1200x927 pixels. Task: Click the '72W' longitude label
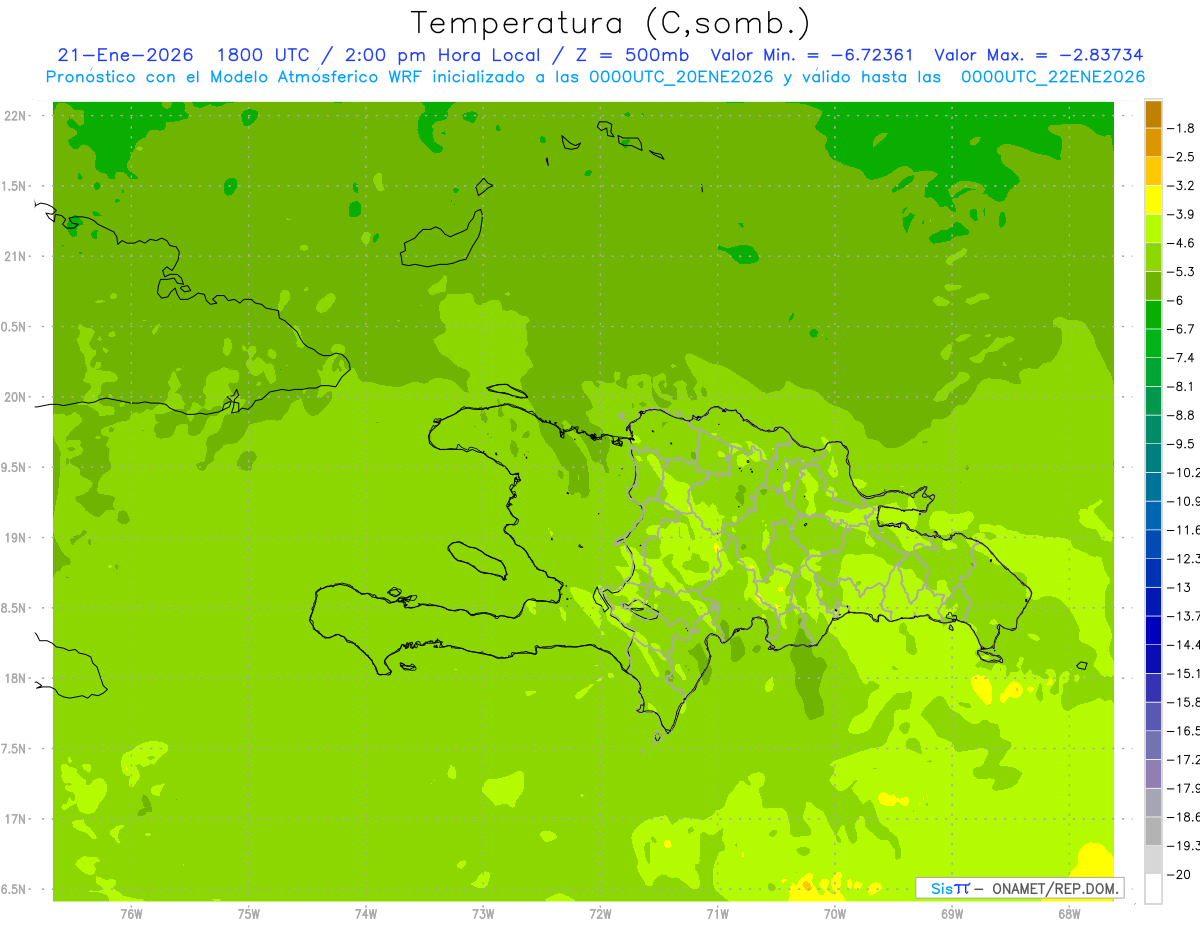(600, 913)
